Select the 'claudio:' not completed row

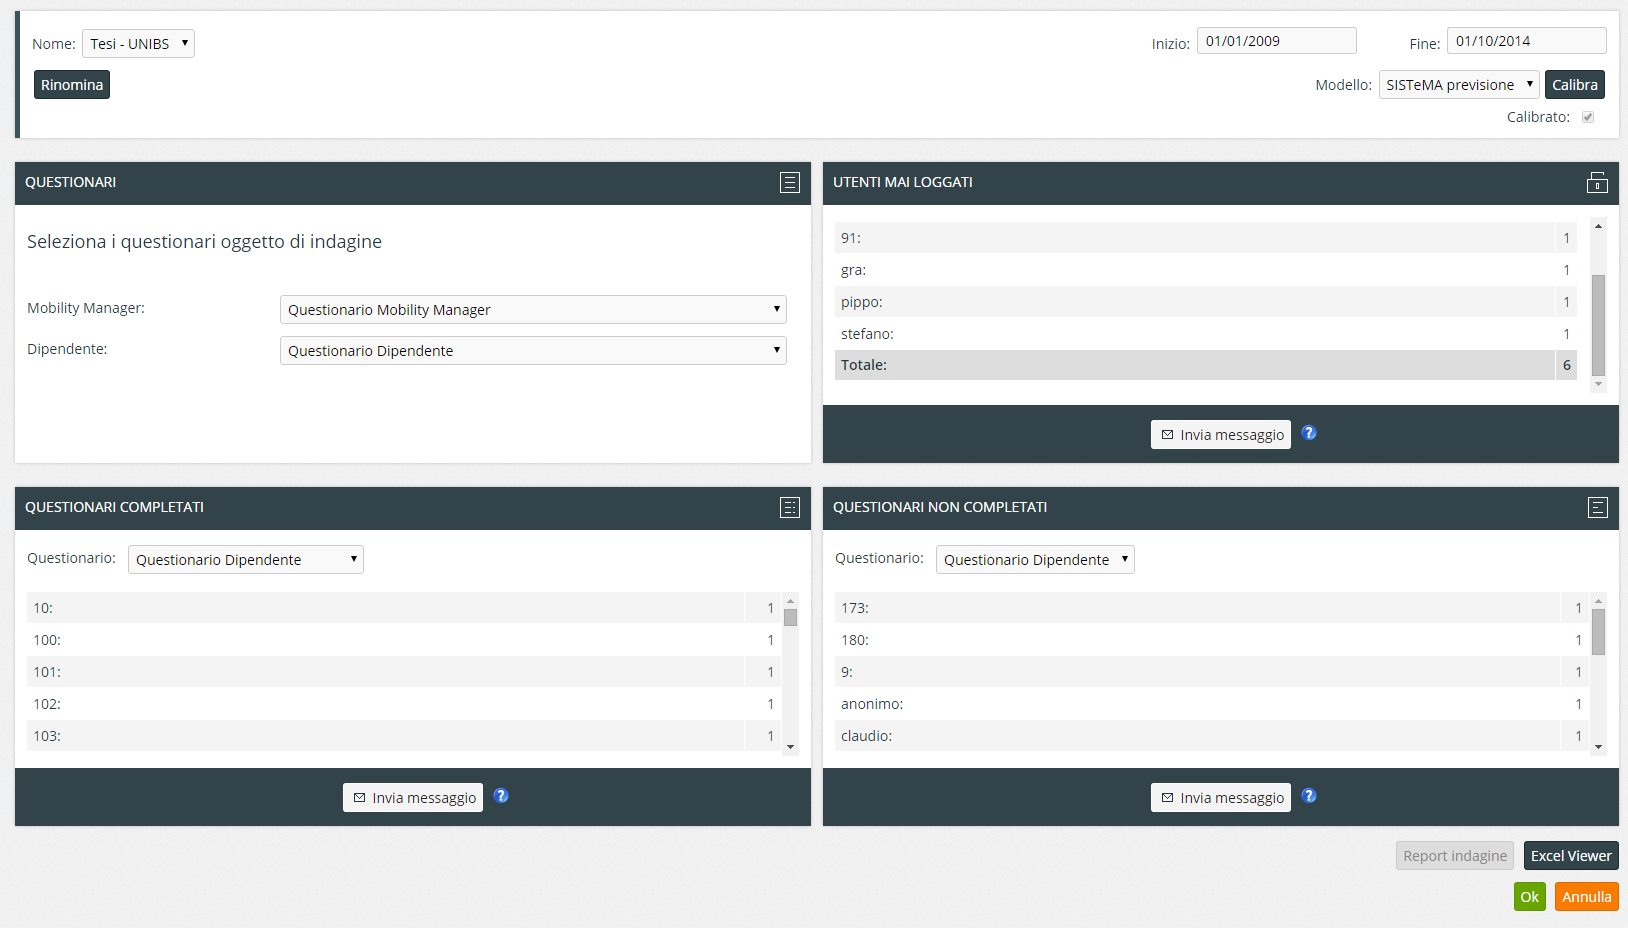(1212, 736)
